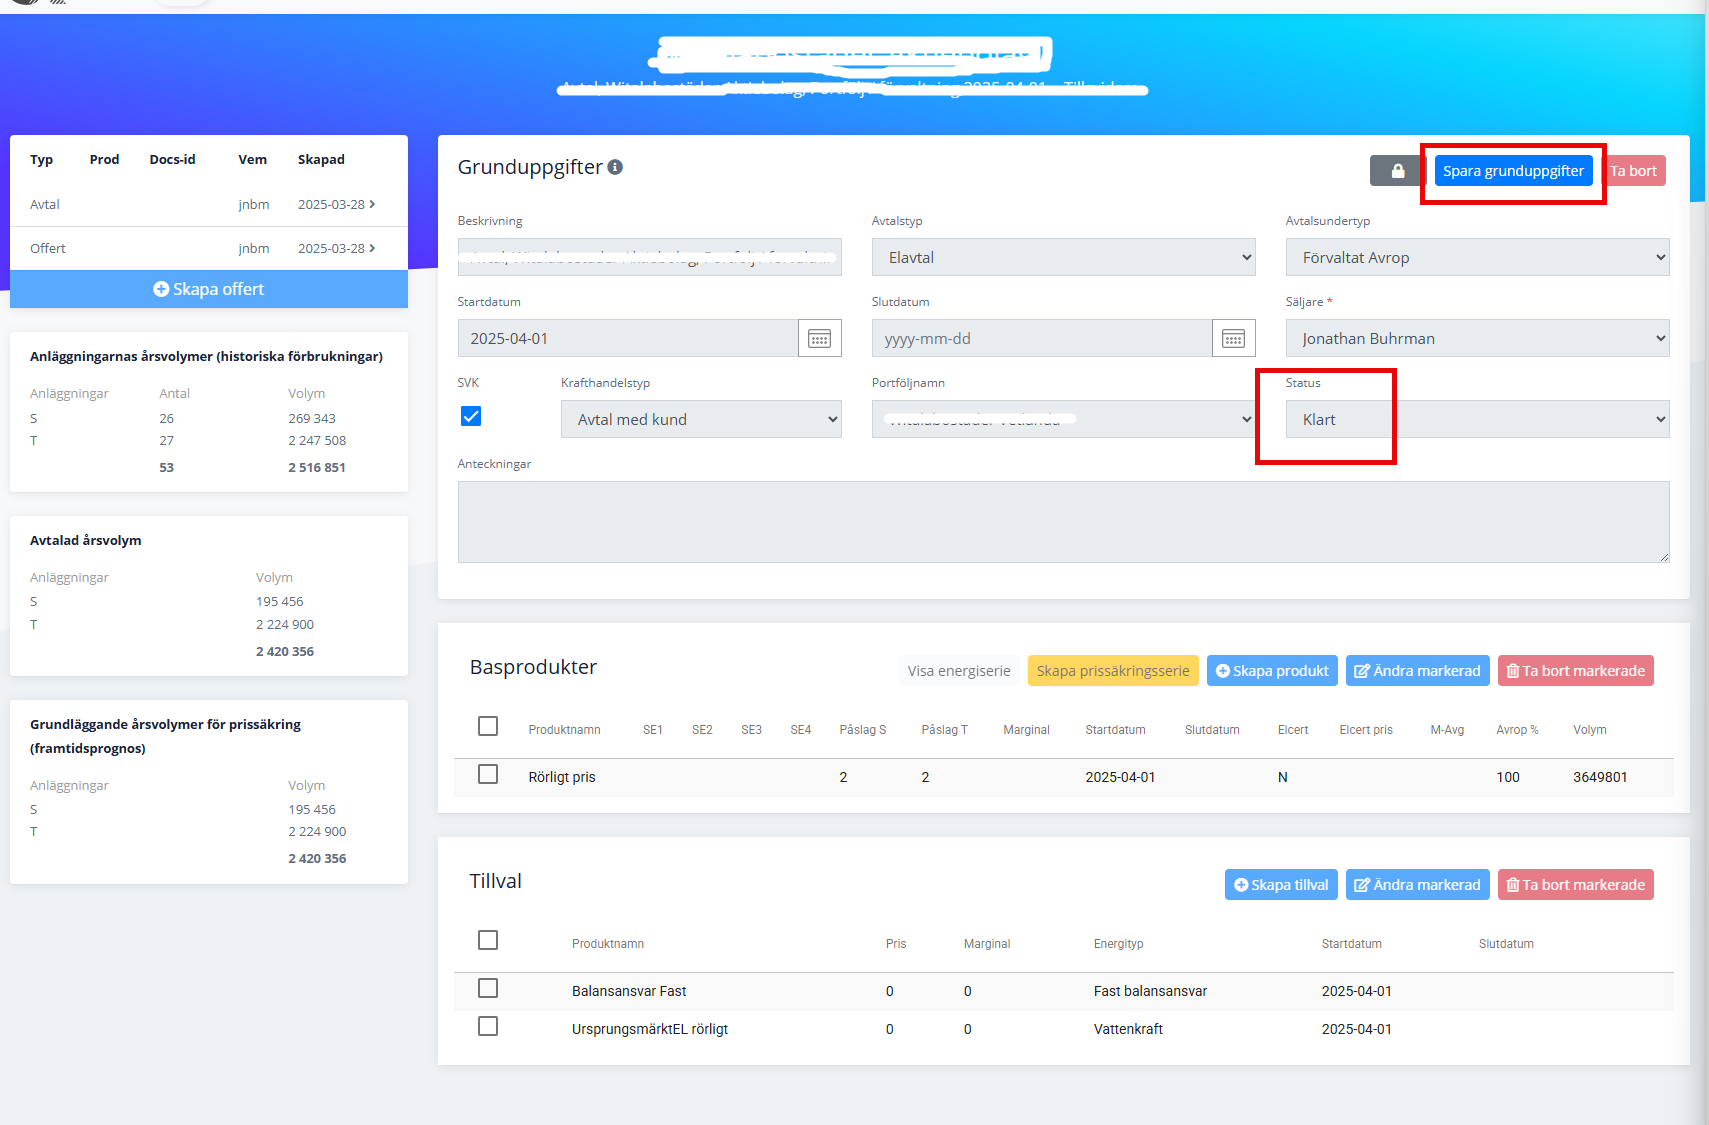Expand the Status dropdown

(x=1476, y=420)
